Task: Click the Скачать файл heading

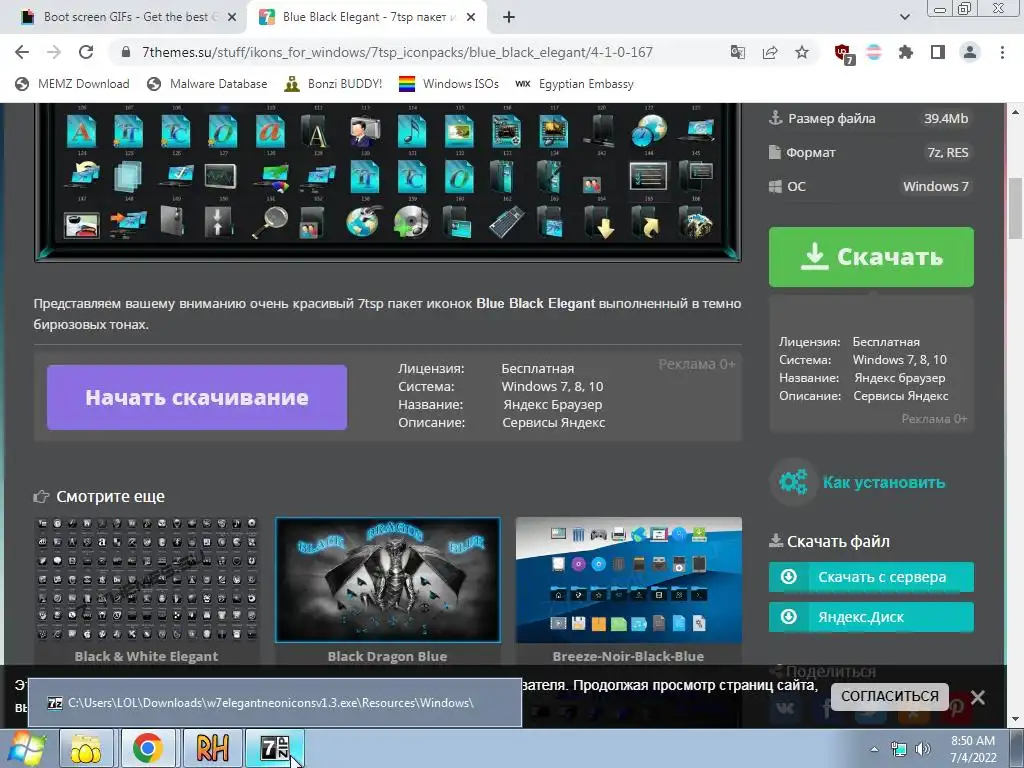Action: (x=839, y=541)
